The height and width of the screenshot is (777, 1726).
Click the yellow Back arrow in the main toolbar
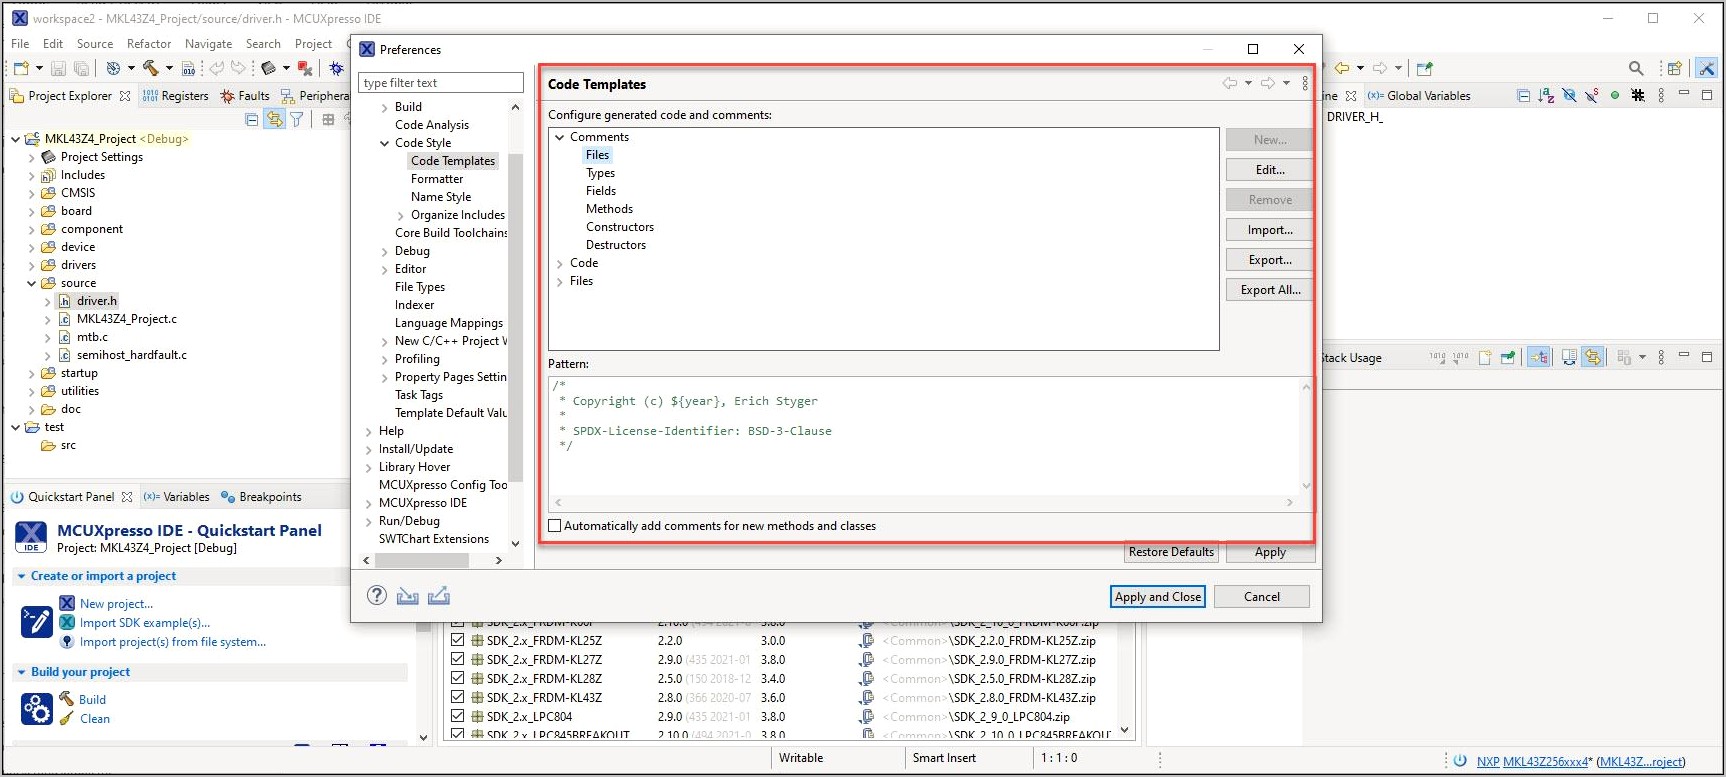tap(1342, 68)
